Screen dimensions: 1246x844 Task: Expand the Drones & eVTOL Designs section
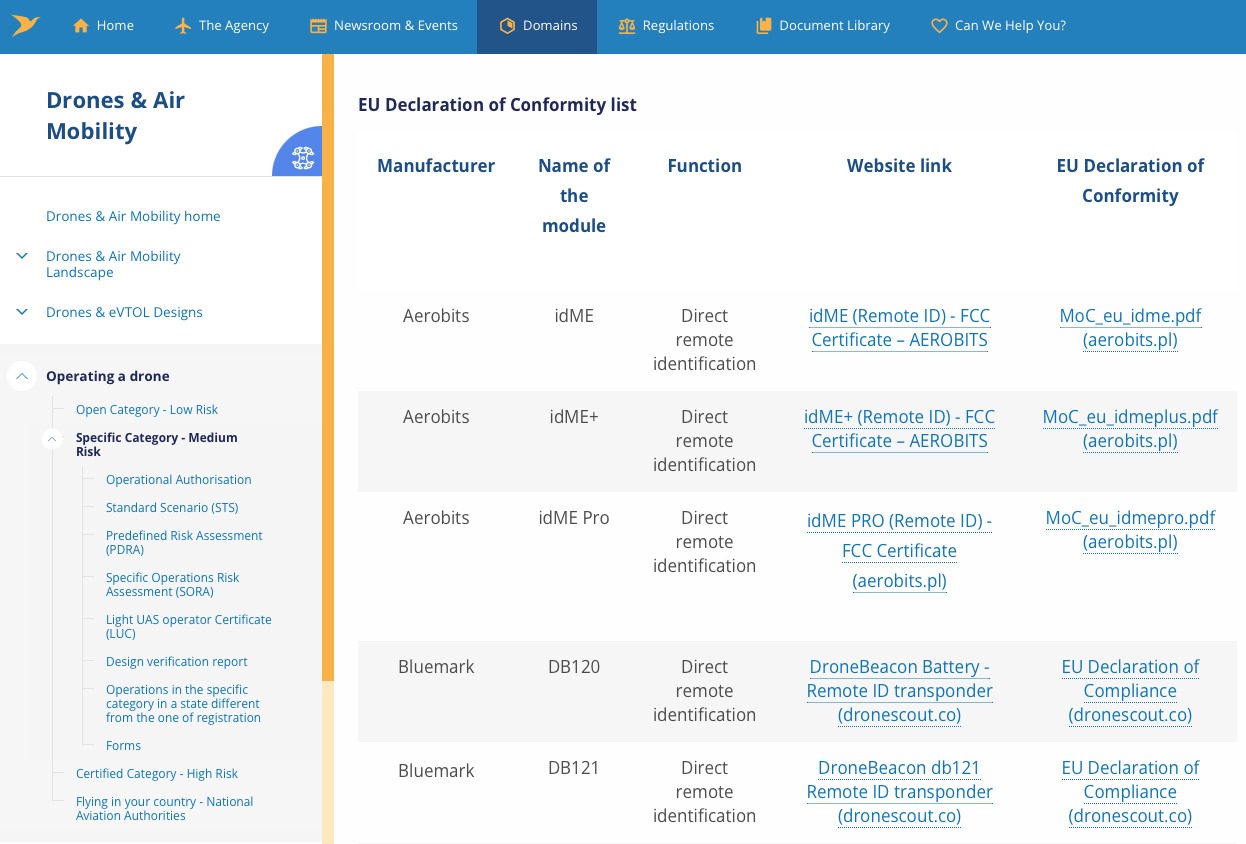(22, 313)
